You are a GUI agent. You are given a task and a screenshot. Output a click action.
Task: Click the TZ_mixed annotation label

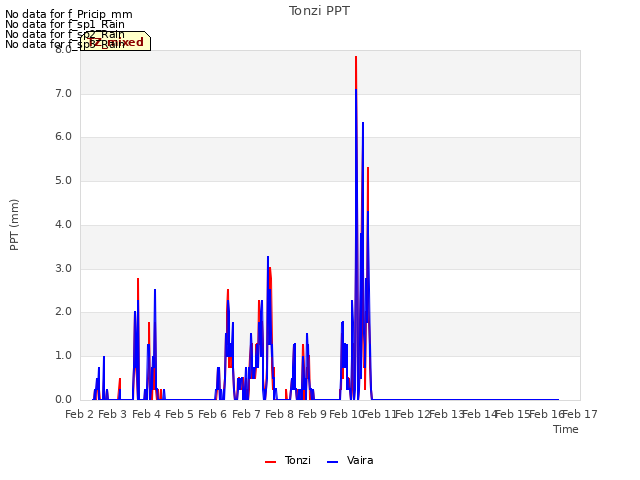point(116,42)
